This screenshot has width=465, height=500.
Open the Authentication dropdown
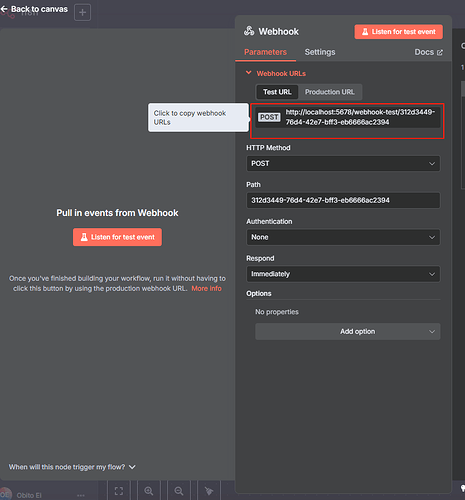pyautogui.click(x=343, y=237)
